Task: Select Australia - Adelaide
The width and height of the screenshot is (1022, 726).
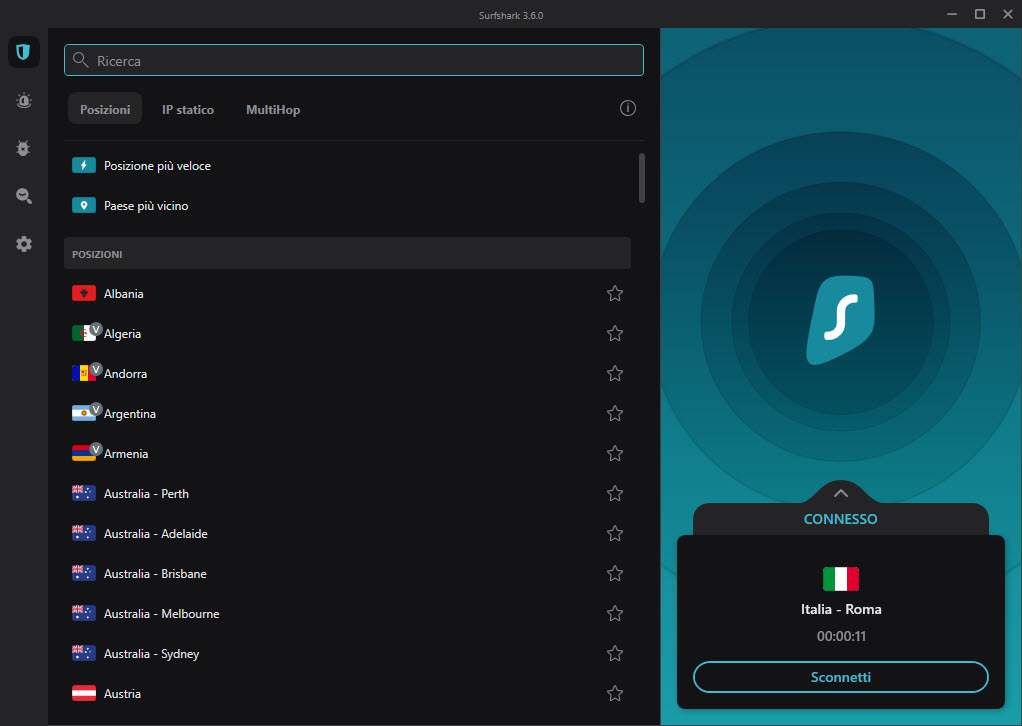Action: coord(347,533)
